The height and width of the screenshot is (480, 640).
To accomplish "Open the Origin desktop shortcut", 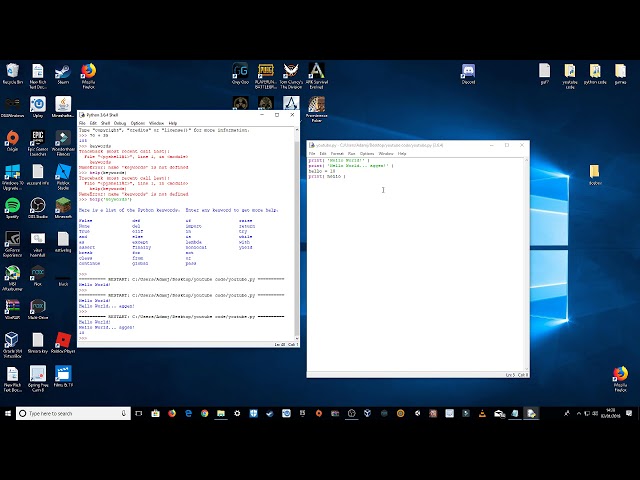I will click(x=13, y=141).
